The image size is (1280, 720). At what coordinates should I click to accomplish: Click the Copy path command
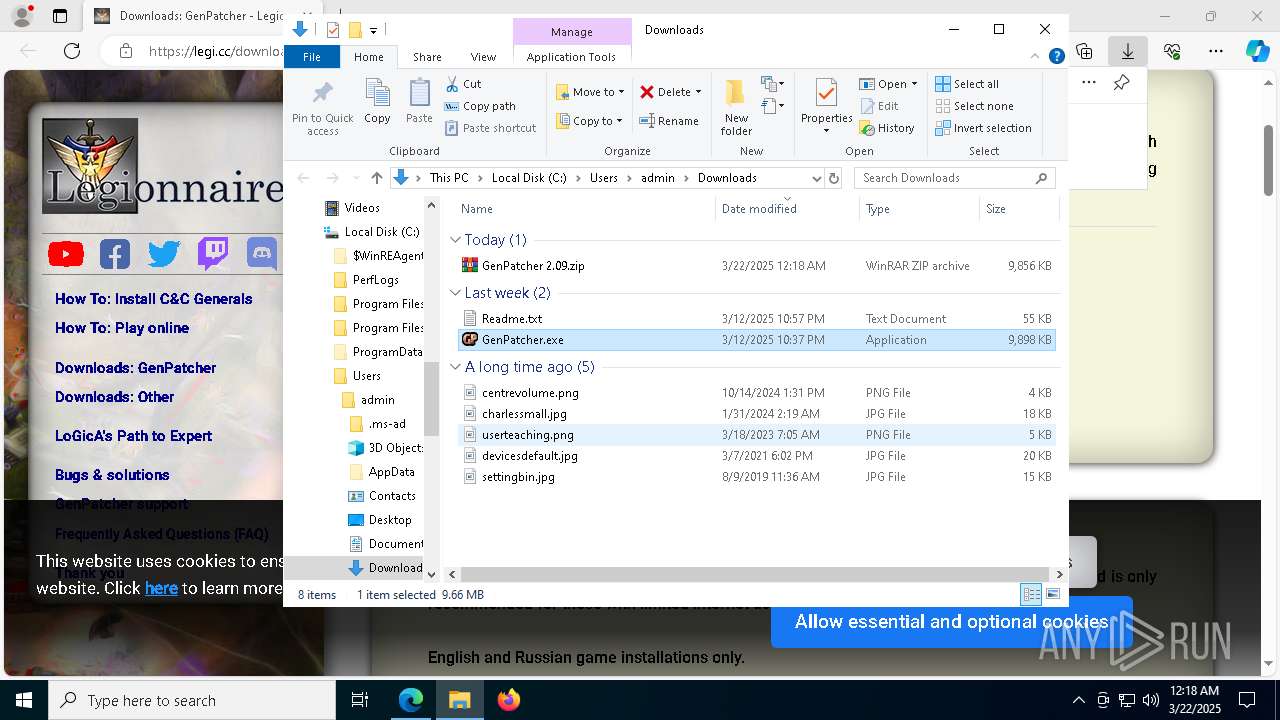(480, 106)
